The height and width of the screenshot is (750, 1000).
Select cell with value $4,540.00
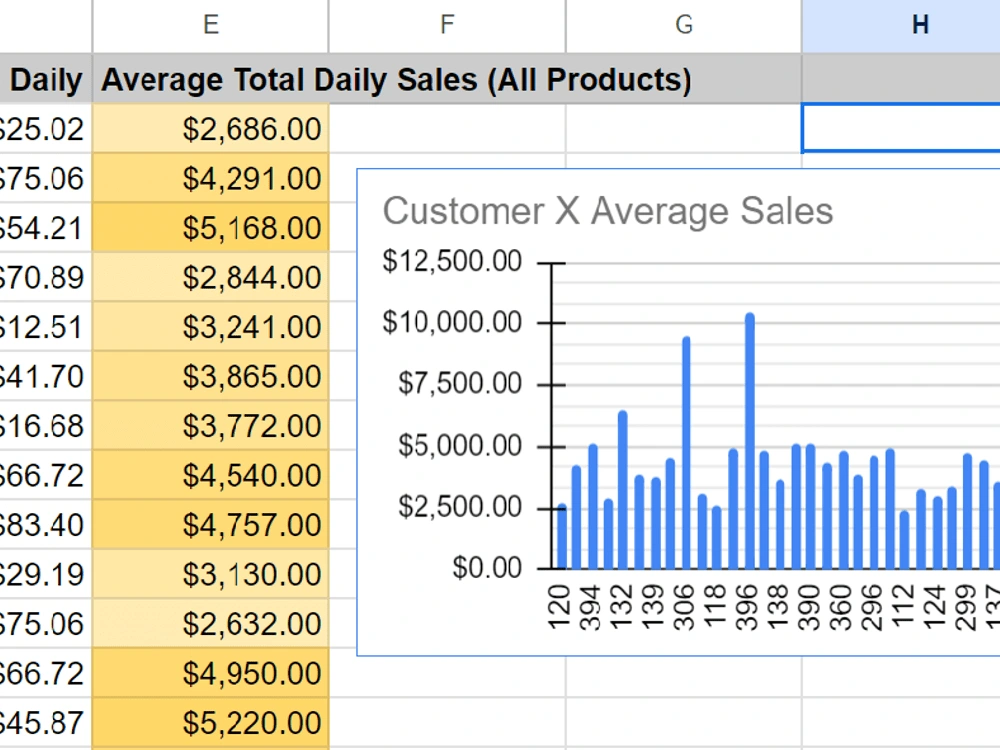[210, 475]
